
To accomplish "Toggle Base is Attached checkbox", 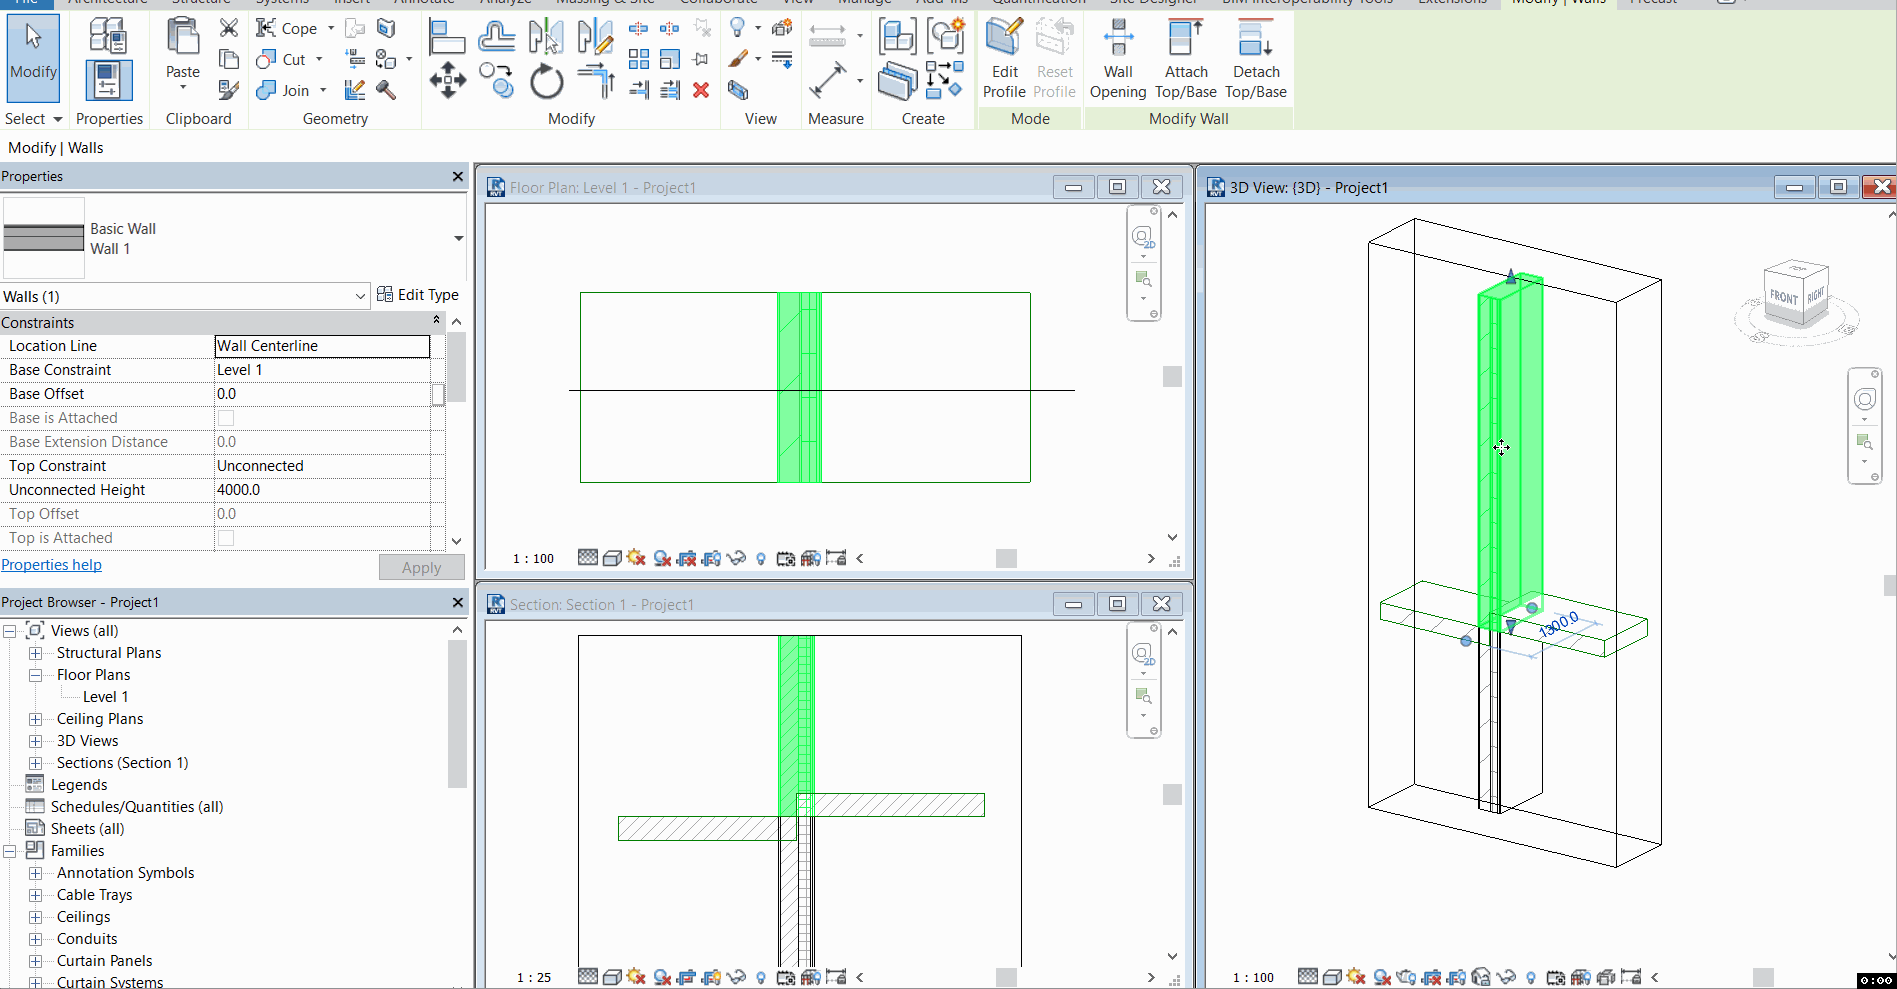I will [x=226, y=418].
